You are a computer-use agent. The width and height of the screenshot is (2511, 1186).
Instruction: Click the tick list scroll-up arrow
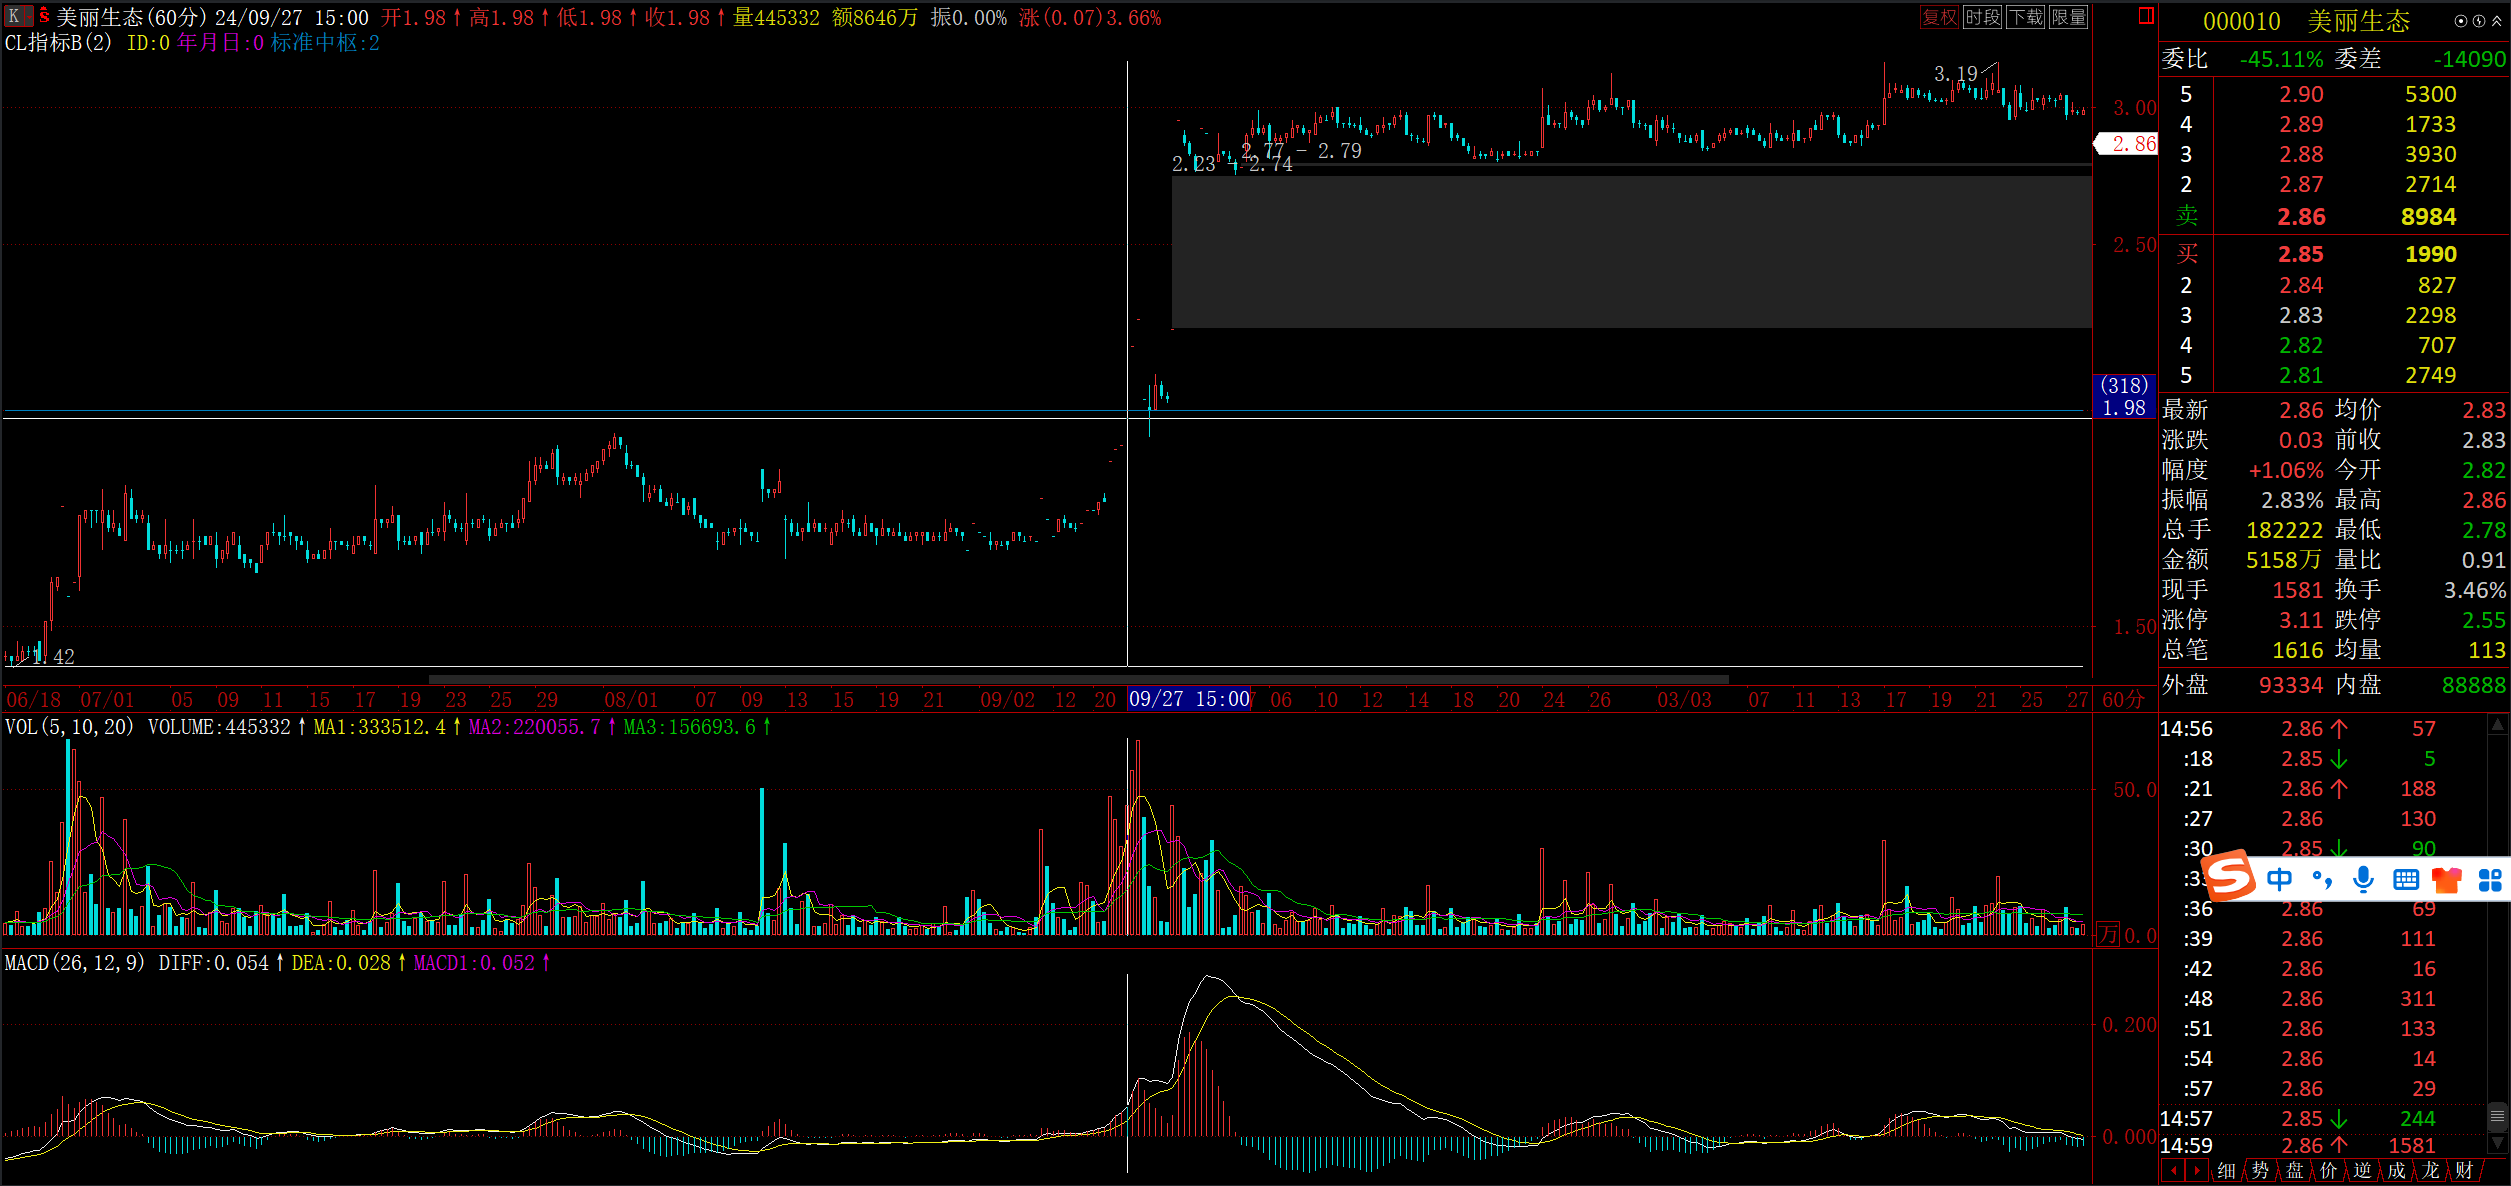click(x=2497, y=725)
